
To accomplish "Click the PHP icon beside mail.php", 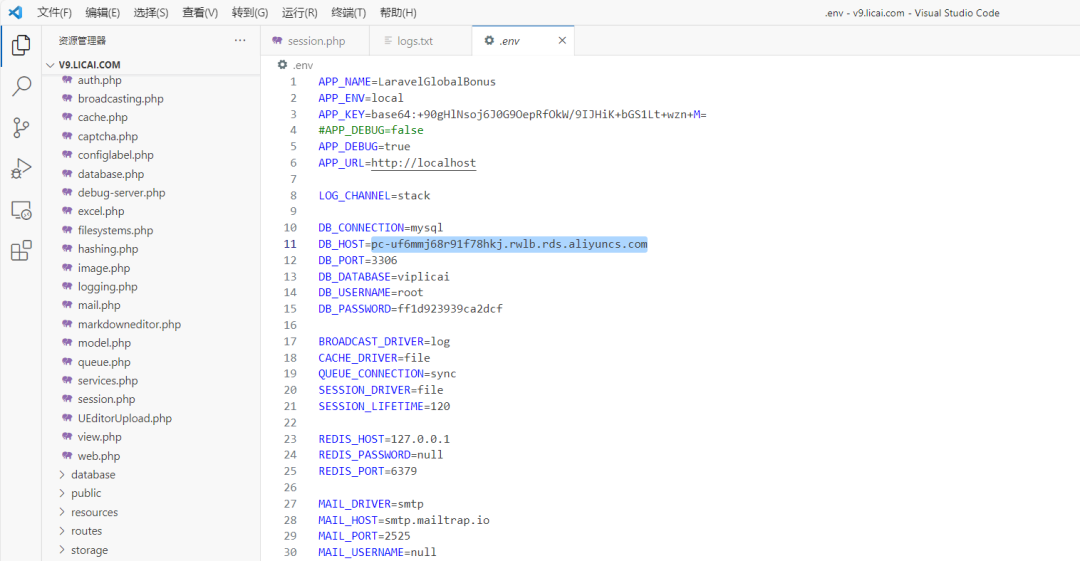I will pos(67,305).
